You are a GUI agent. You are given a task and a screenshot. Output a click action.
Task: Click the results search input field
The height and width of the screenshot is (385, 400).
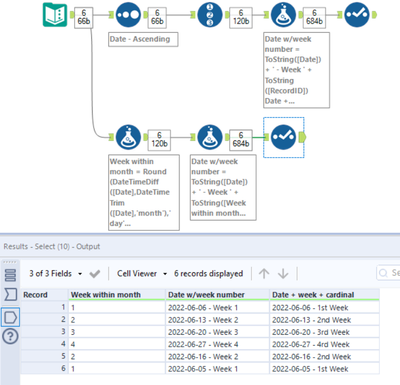tap(389, 273)
